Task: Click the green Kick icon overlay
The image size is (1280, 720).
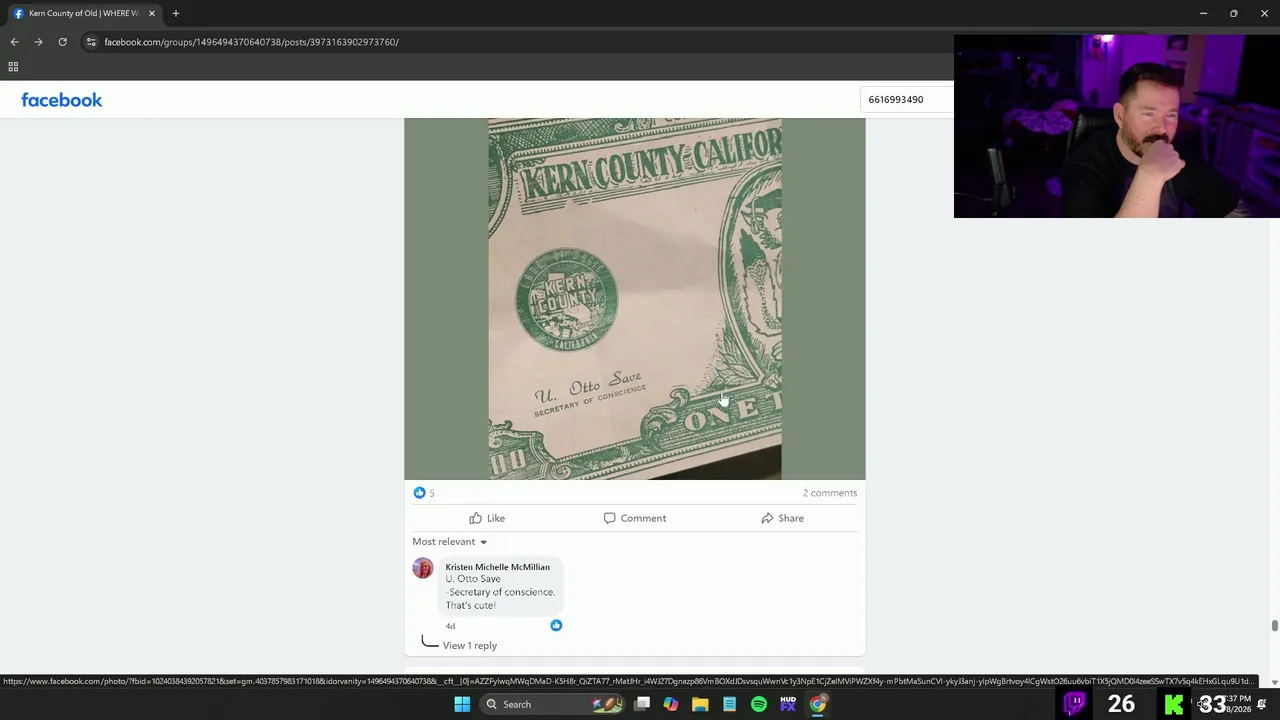Action: point(1174,705)
